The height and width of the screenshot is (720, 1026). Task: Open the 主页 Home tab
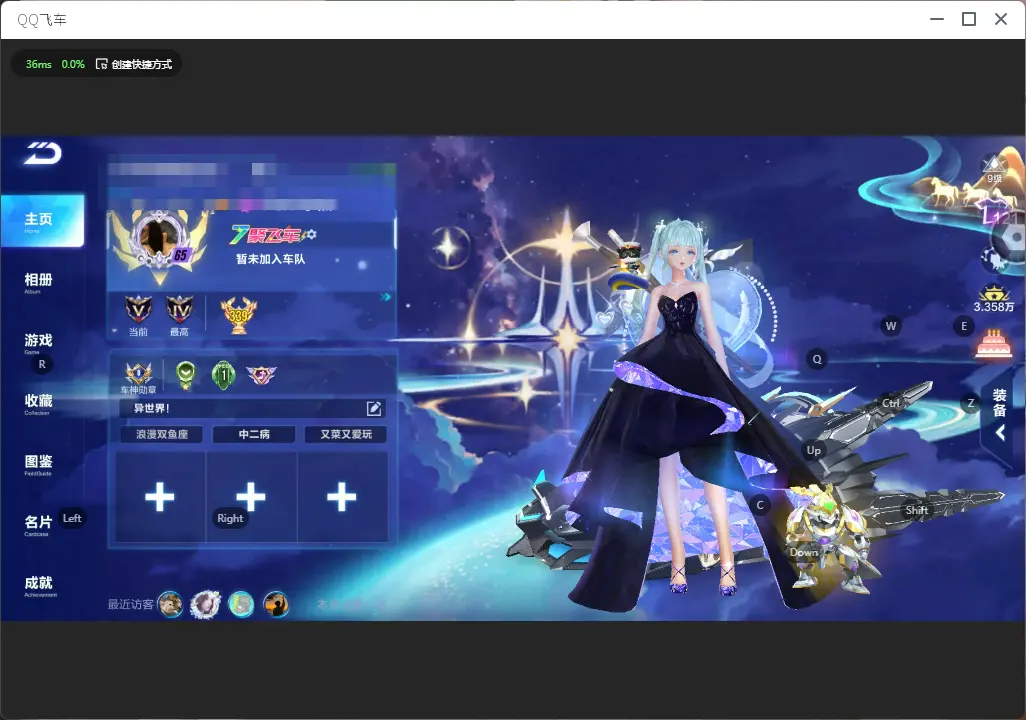click(42, 221)
